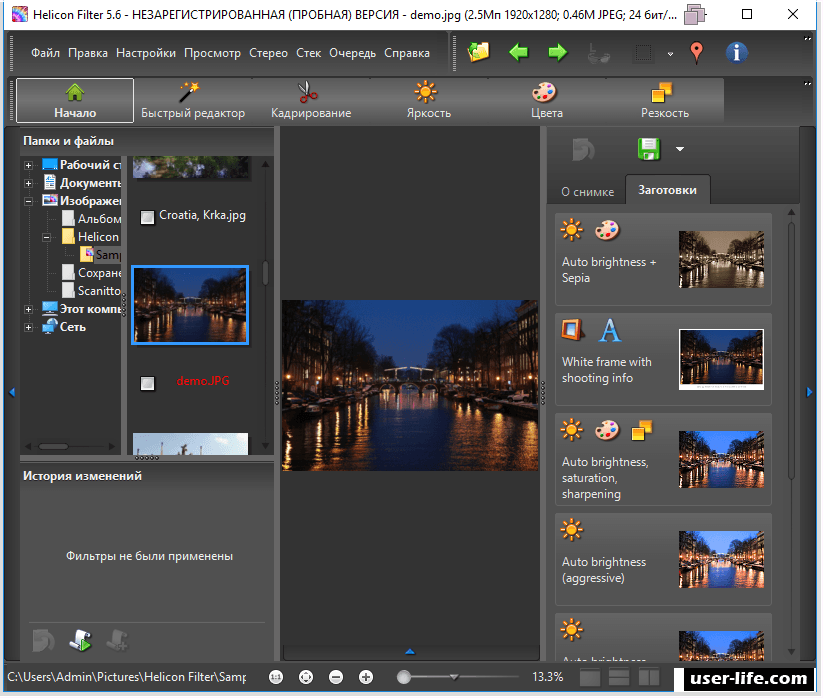Open the Справка menu
The image size is (823, 699).
coord(407,53)
